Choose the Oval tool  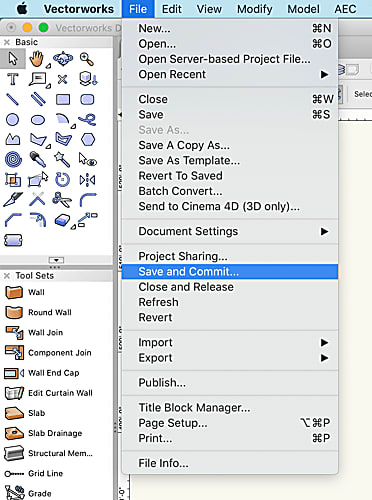tap(38, 120)
